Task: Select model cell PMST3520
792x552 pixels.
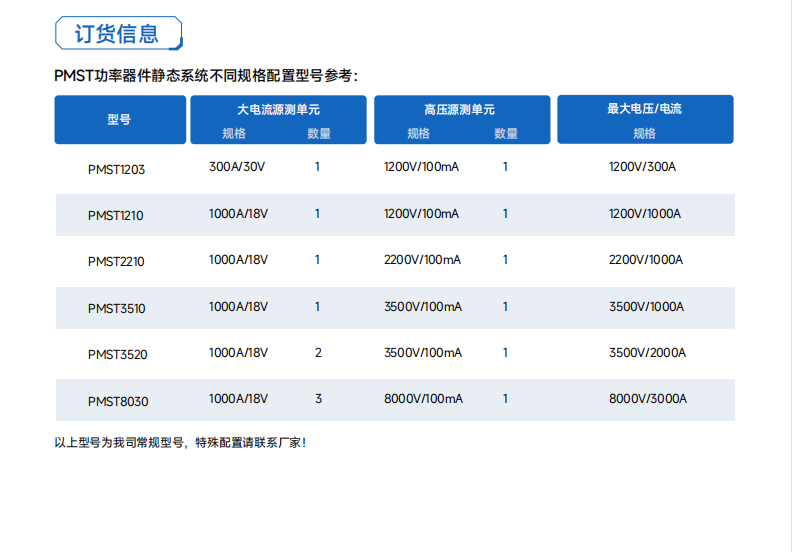Action: coord(118,355)
